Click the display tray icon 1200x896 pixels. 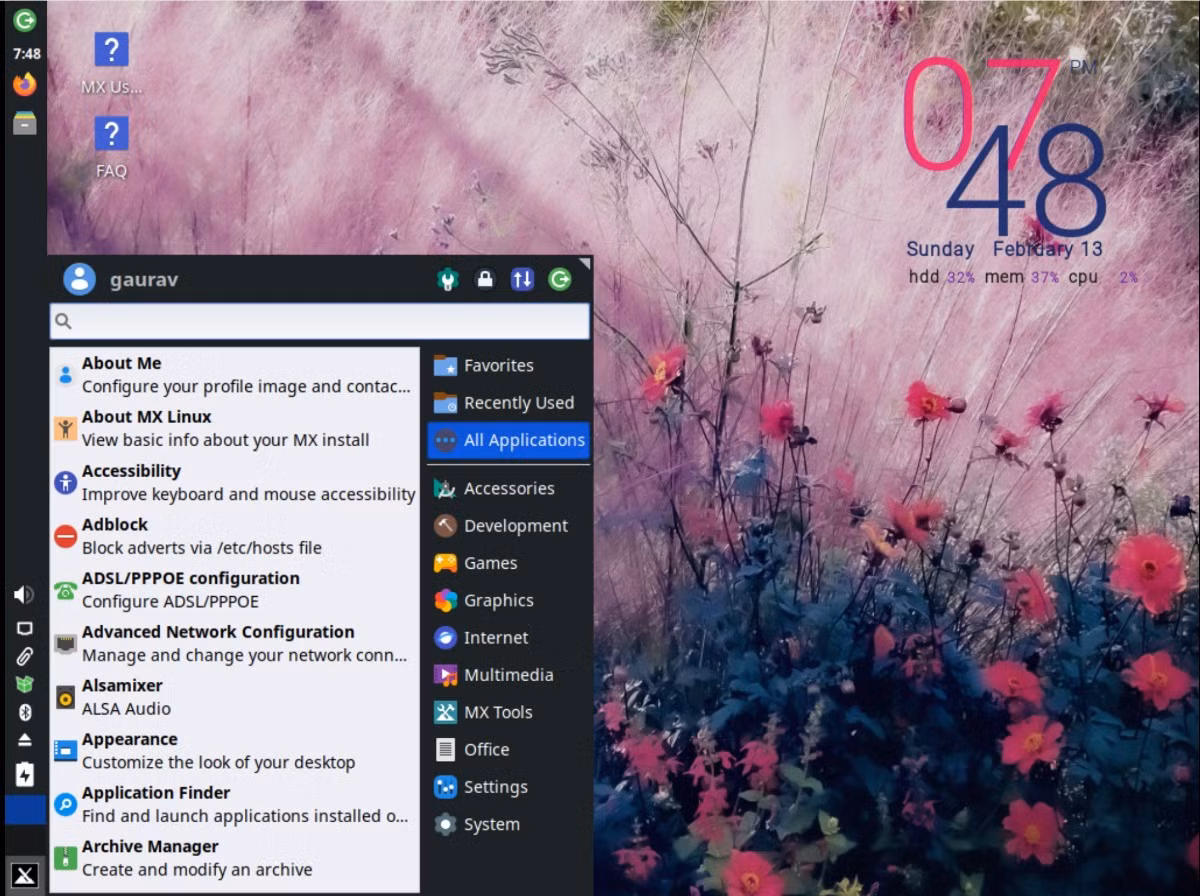[25, 629]
